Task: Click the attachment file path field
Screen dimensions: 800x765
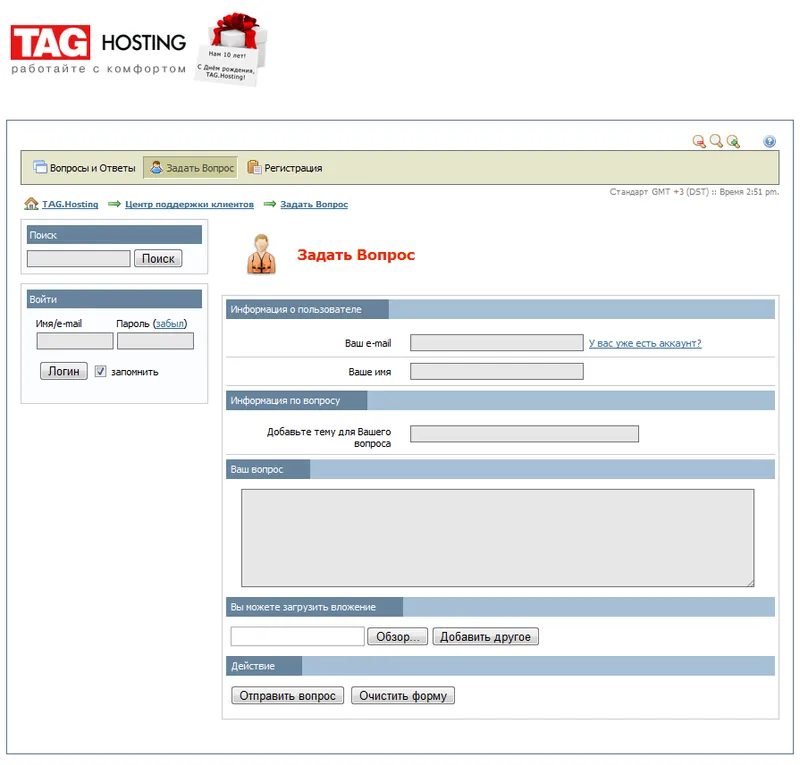Action: (297, 636)
